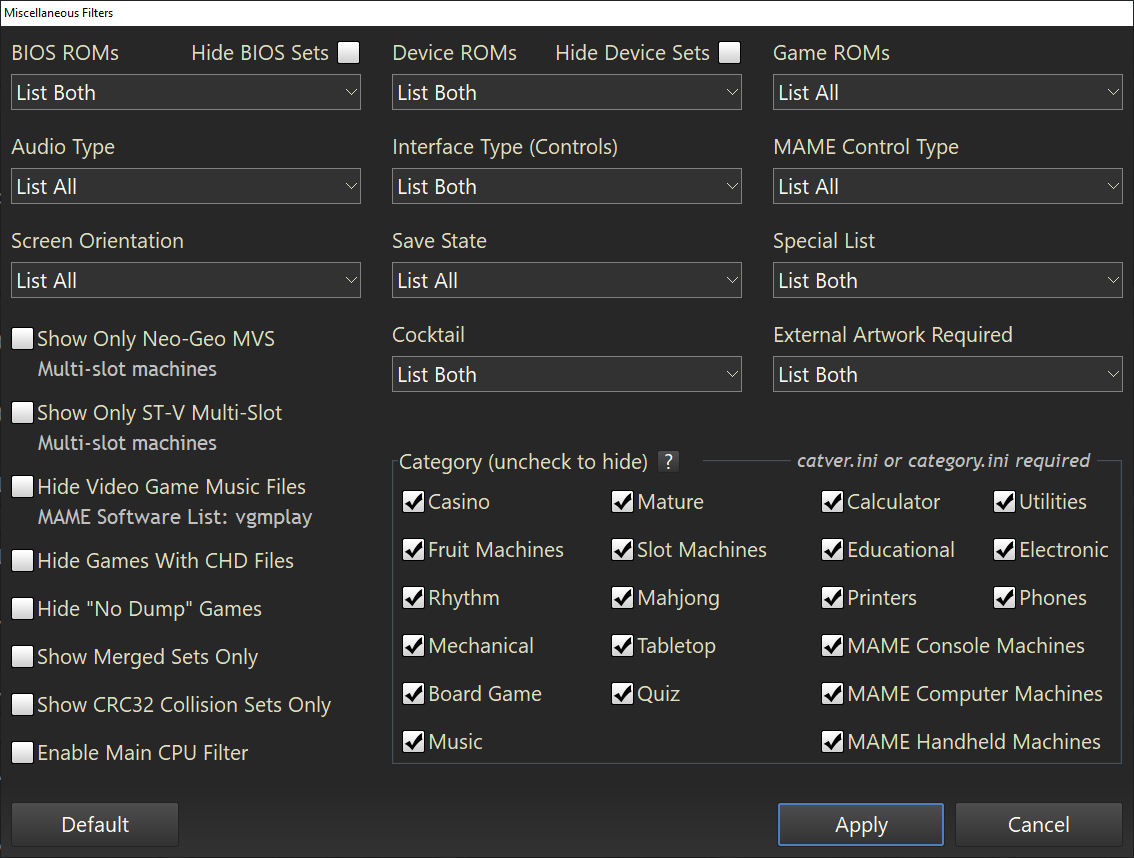Check Show Merged Sets Only
The image size is (1134, 858).
click(23, 657)
